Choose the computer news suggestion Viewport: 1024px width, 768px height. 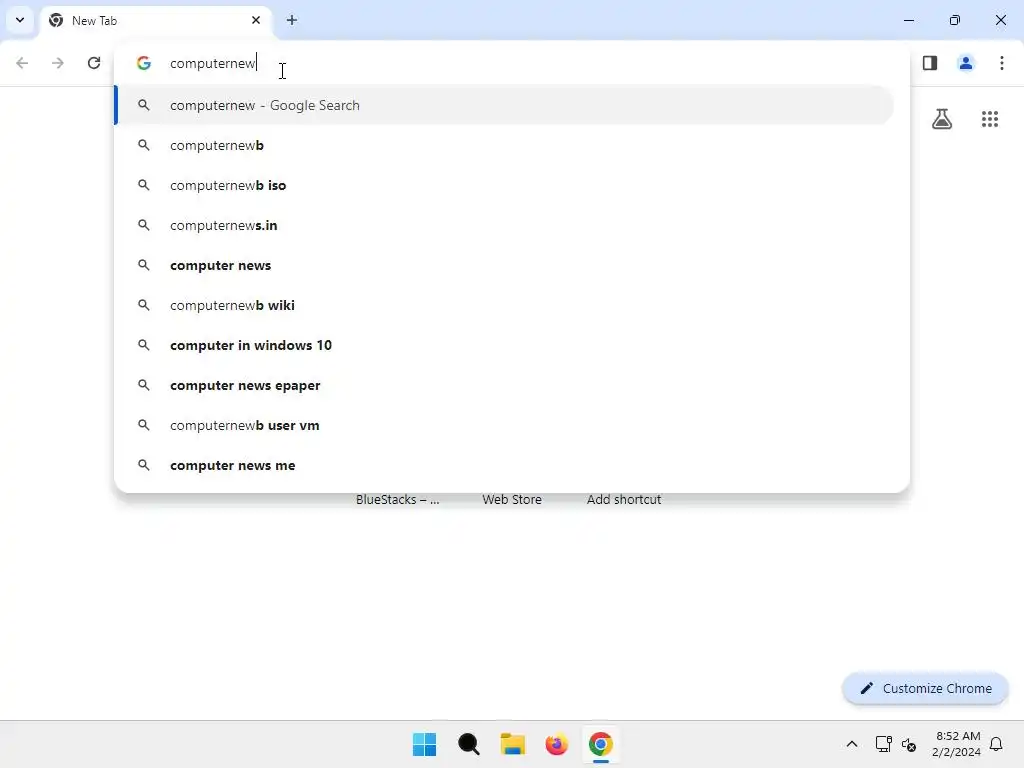(x=504, y=265)
